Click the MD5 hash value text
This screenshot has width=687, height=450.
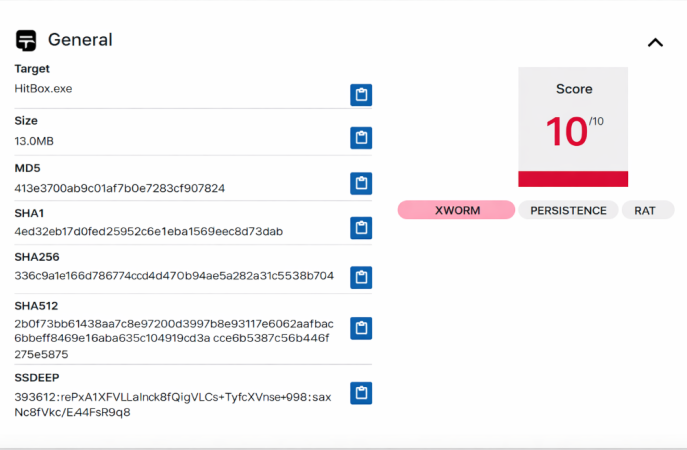click(120, 188)
